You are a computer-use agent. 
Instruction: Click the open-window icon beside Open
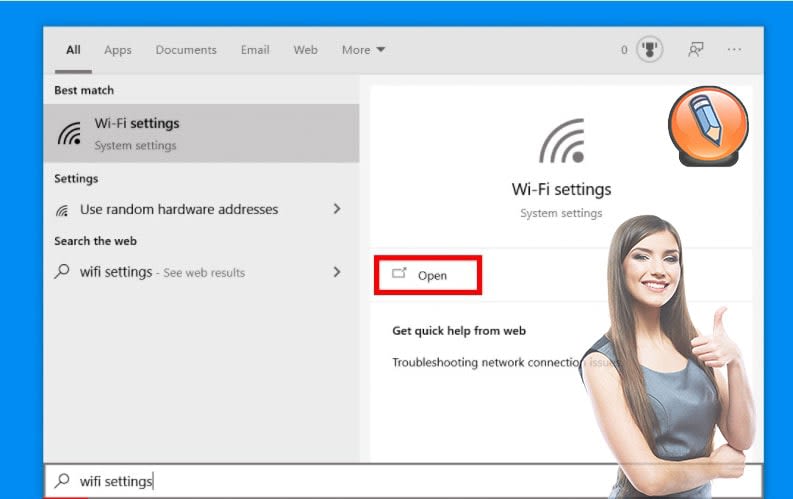399,274
